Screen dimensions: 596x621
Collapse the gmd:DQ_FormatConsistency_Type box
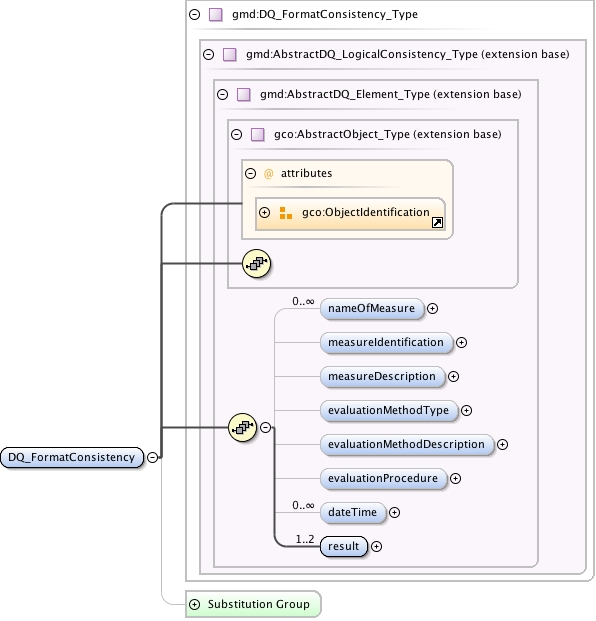coord(194,15)
